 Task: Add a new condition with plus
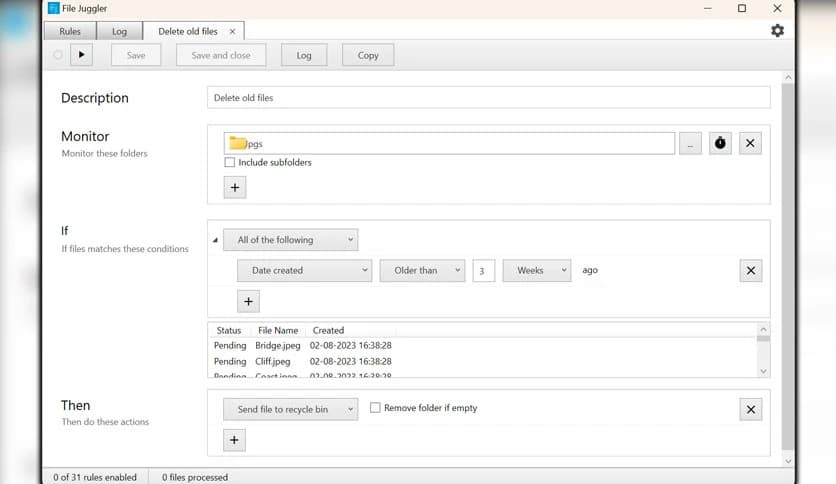coord(248,302)
